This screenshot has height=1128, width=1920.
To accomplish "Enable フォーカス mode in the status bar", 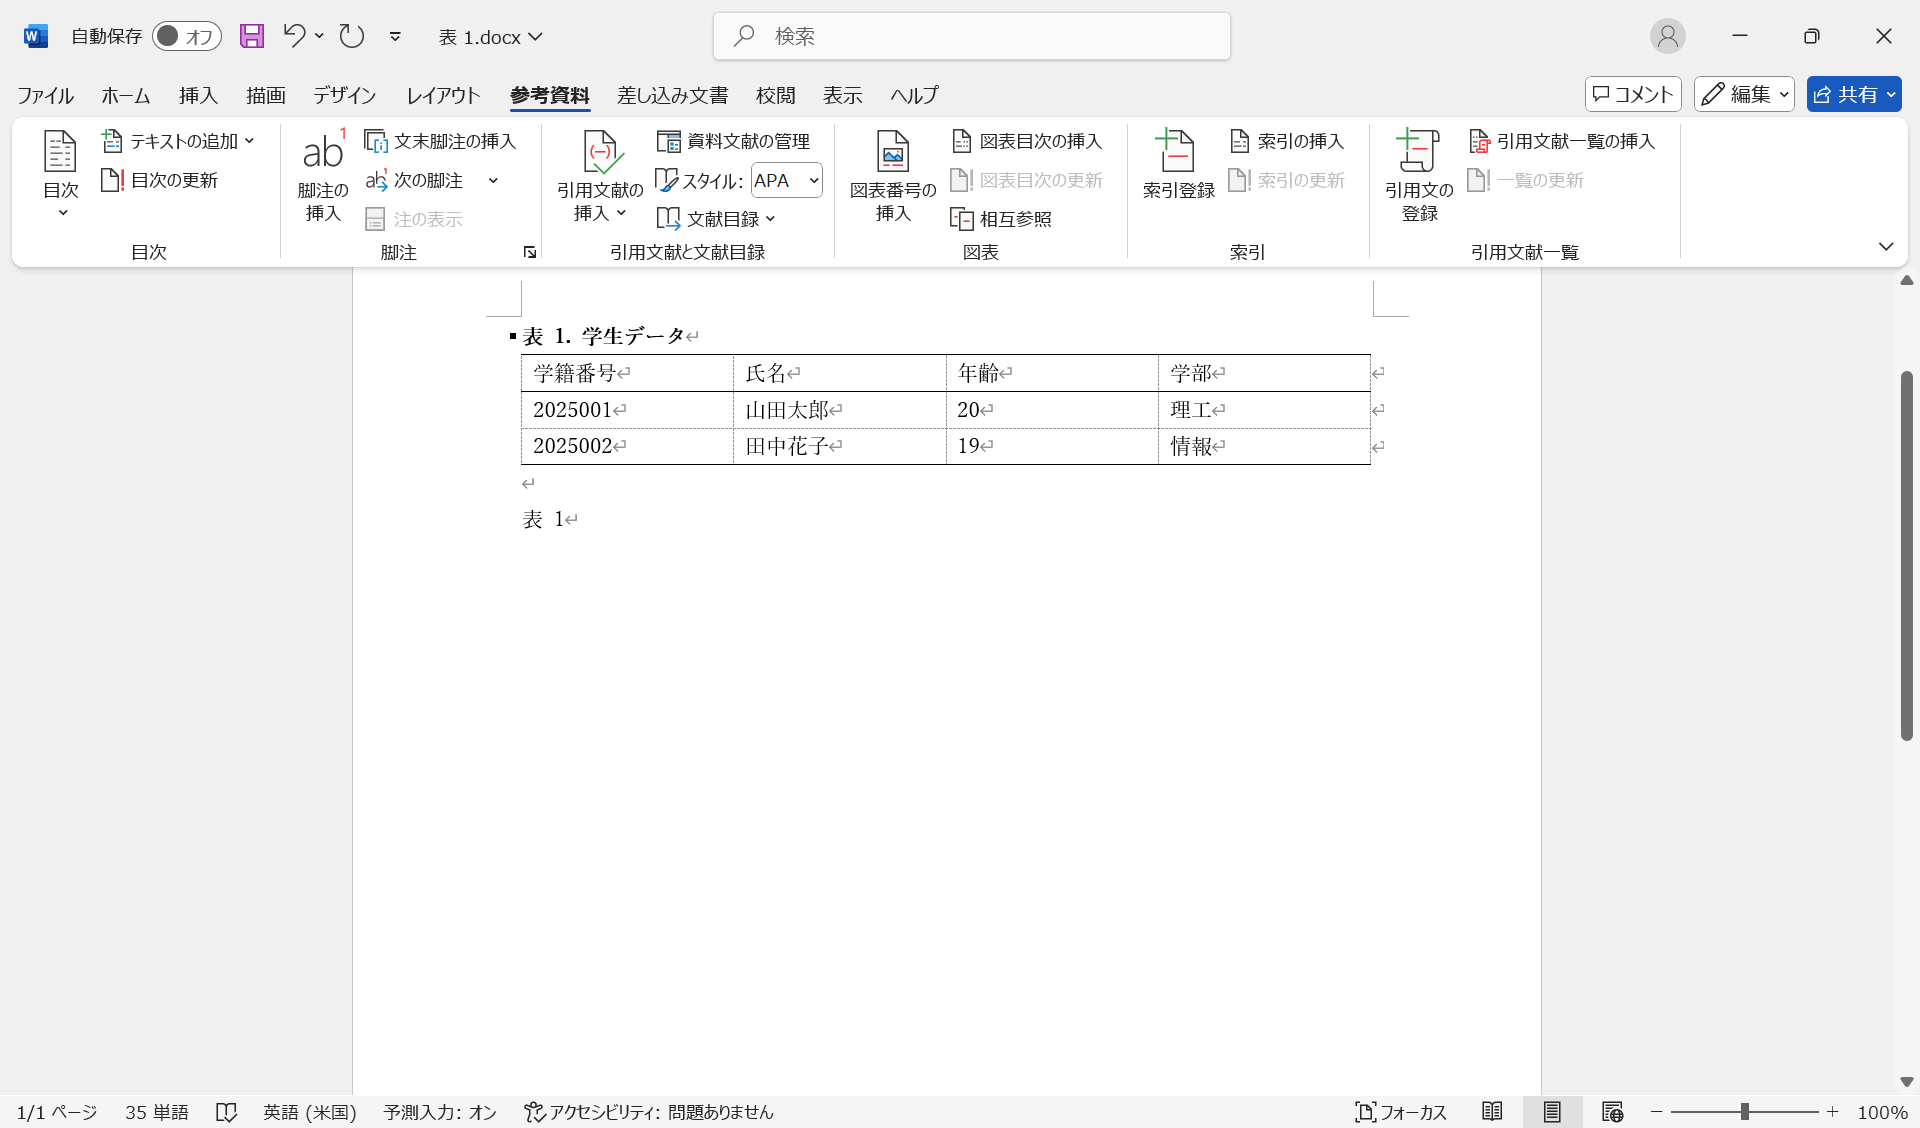I will [x=1400, y=1112].
